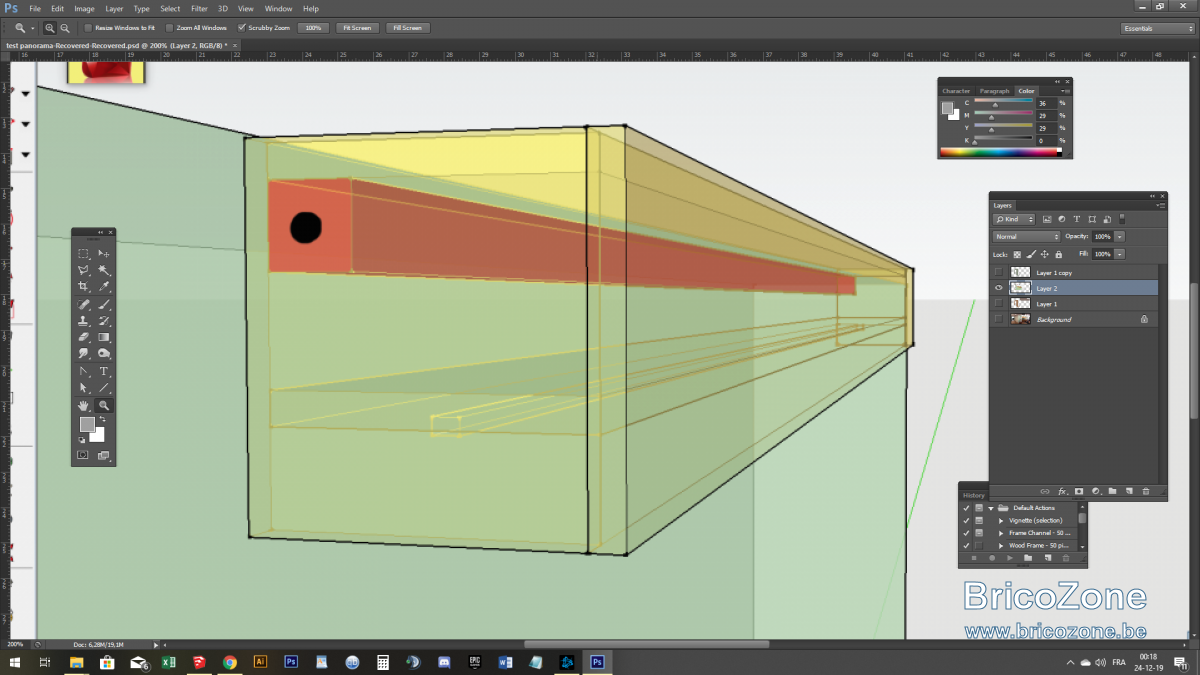Open the Normal blend mode dropdown
Image resolution: width=1200 pixels, height=675 pixels.
(1026, 236)
